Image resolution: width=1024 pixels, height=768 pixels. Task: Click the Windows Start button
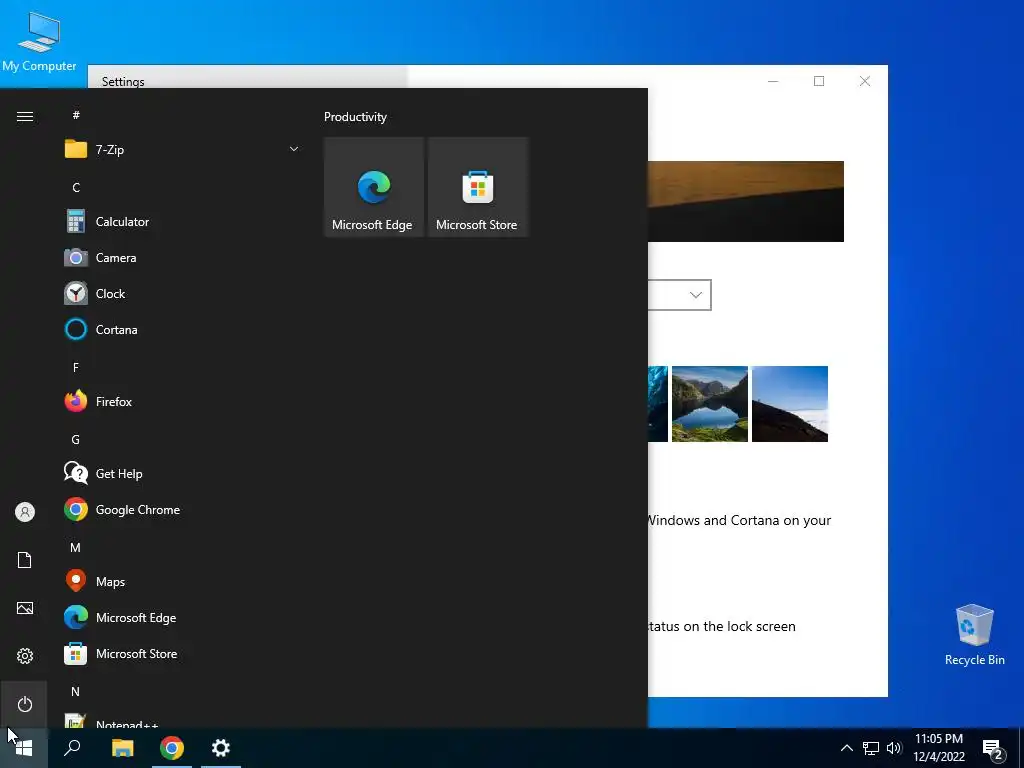click(x=24, y=748)
